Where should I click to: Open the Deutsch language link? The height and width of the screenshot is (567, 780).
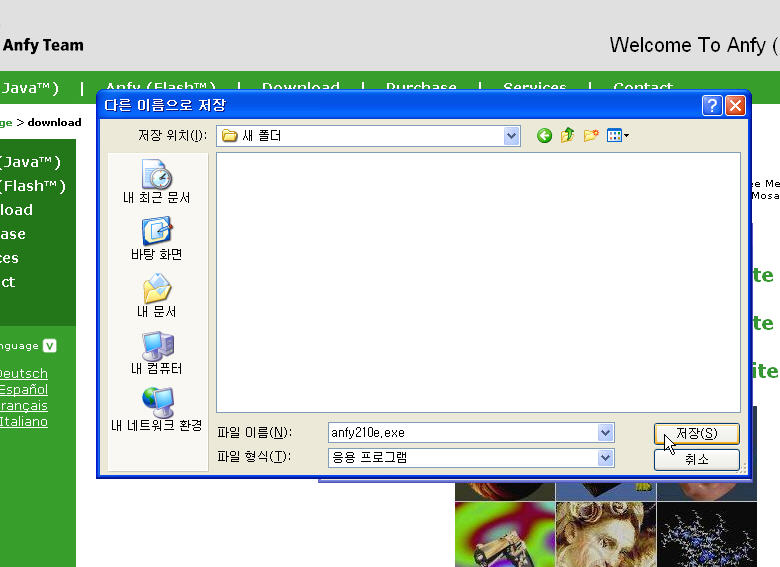point(23,374)
